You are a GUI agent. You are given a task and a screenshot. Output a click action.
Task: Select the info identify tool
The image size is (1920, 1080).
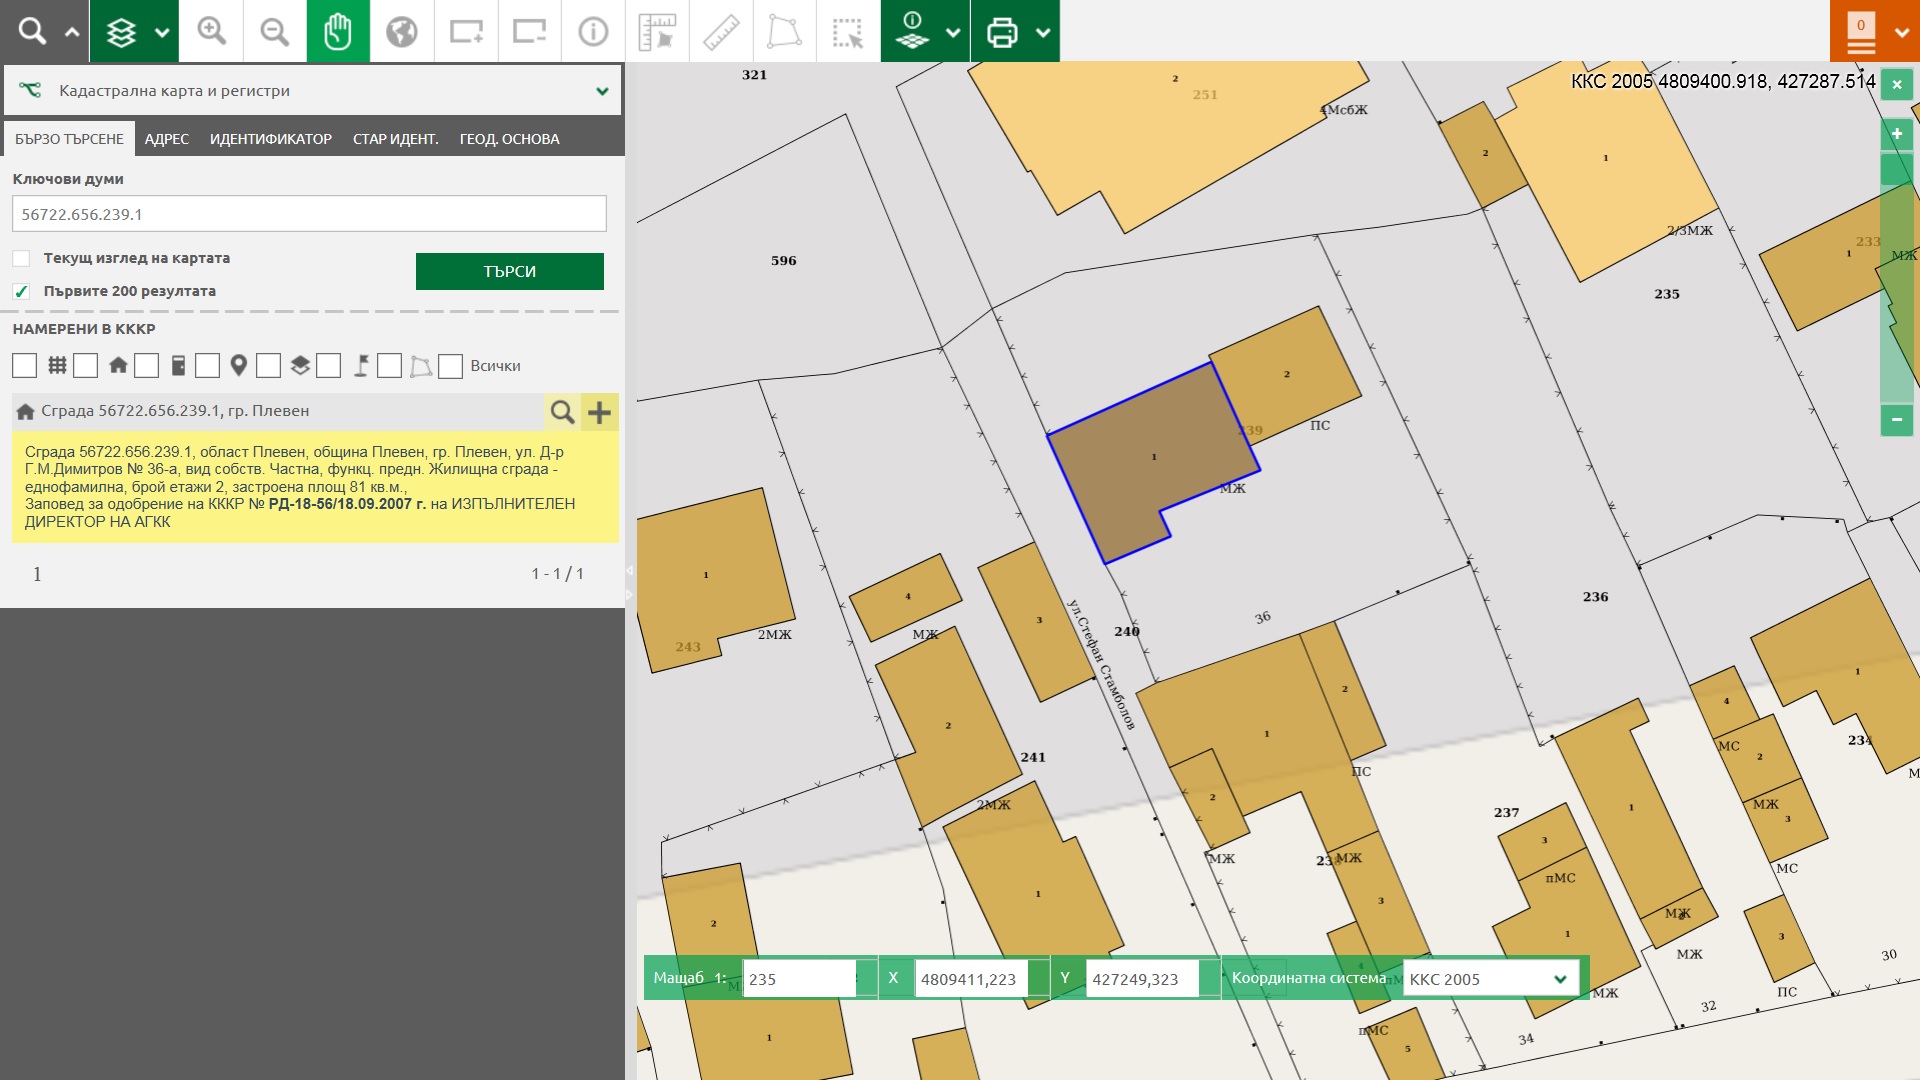click(x=593, y=31)
